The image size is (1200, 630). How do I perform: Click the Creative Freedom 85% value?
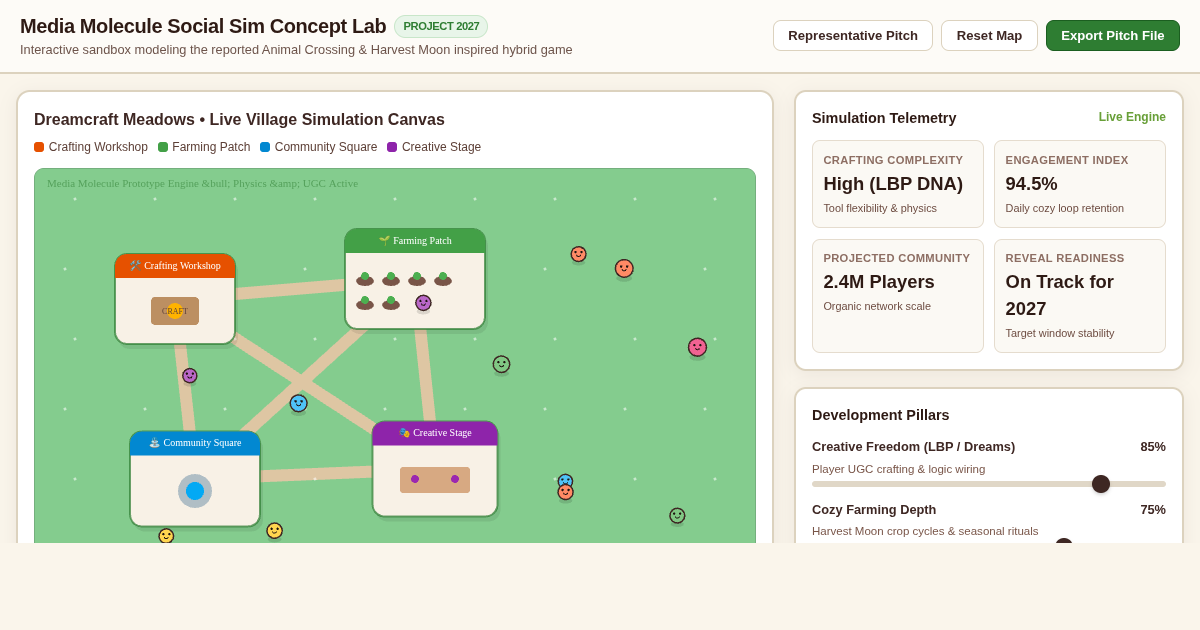point(1153,447)
